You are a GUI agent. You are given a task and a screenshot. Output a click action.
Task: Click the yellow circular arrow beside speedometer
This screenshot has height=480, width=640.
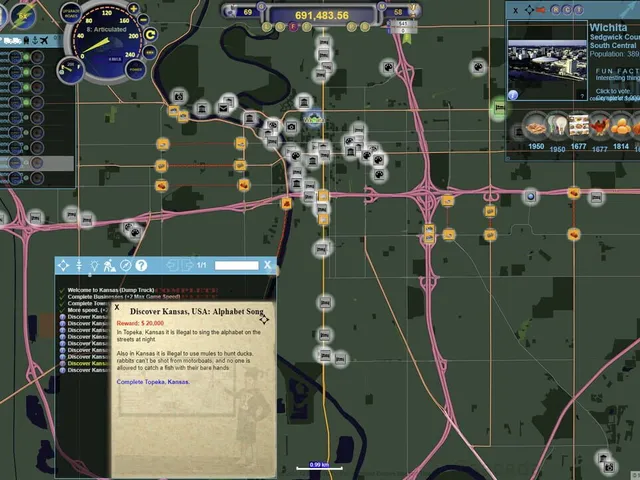coord(150,35)
